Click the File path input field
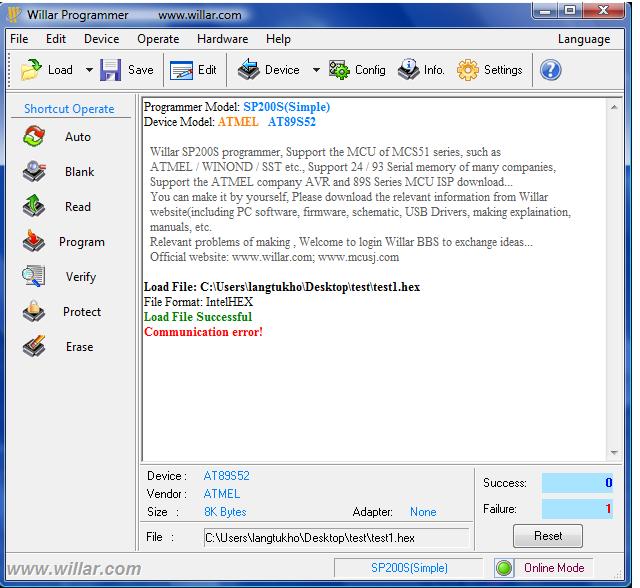 [336, 538]
